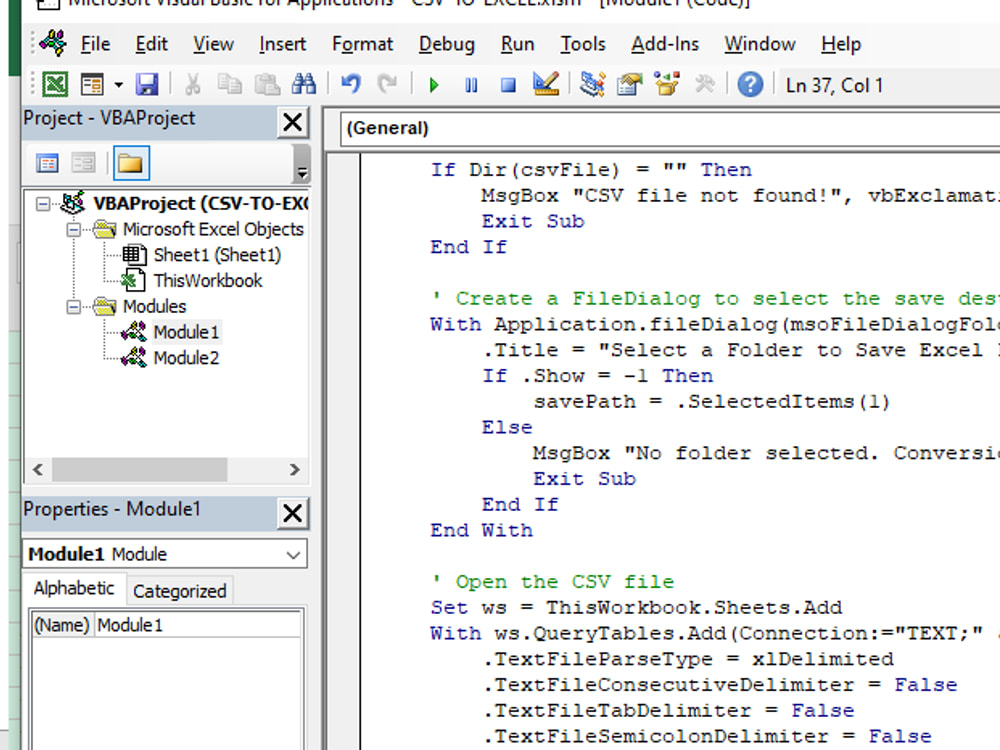Switch to Microsoft Excel via the View Excel icon
This screenshot has height=750, width=1000.
[53, 85]
